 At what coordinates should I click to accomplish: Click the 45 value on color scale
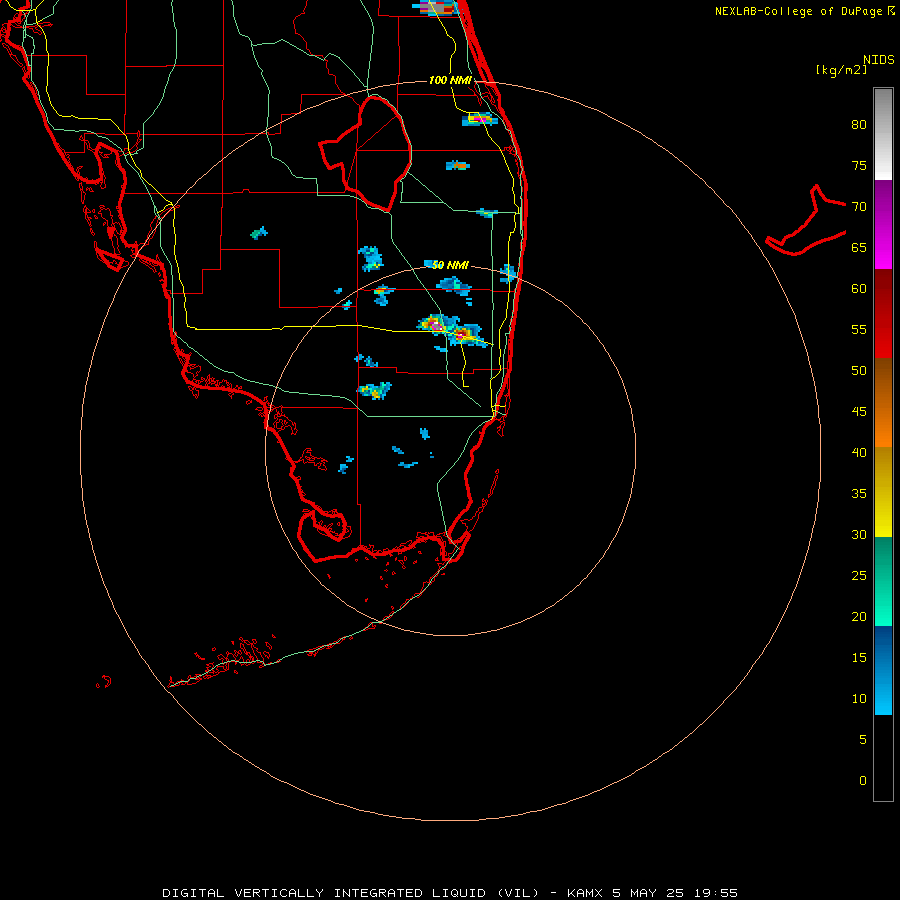(859, 412)
